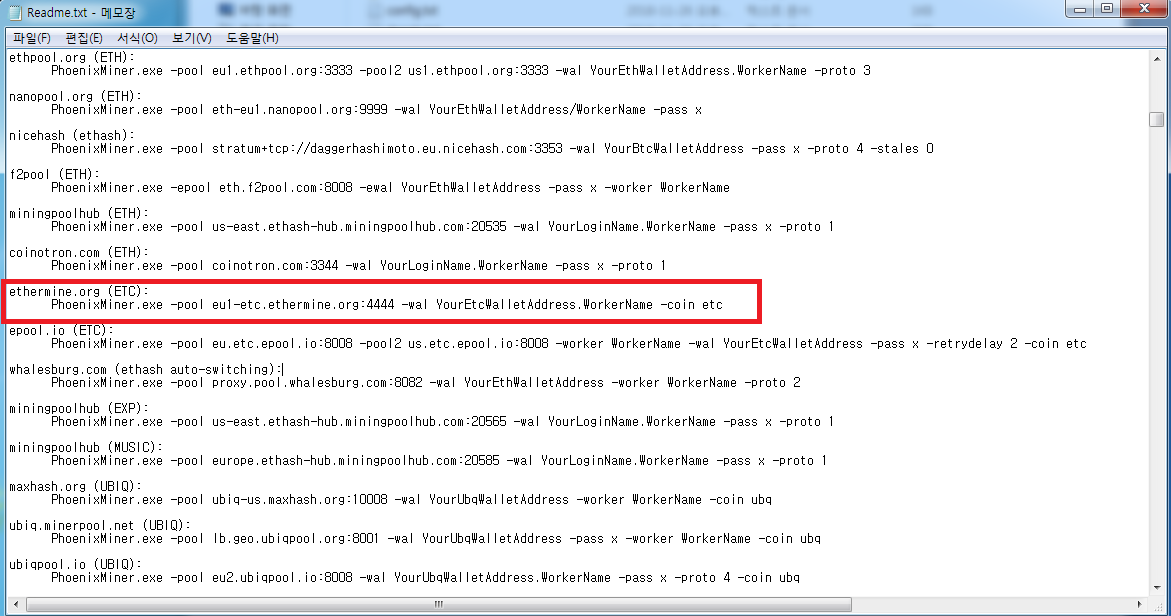The width and height of the screenshot is (1171, 616).
Task: Click the 'miningpoolhub (EXP):' heading
Action: [79, 408]
